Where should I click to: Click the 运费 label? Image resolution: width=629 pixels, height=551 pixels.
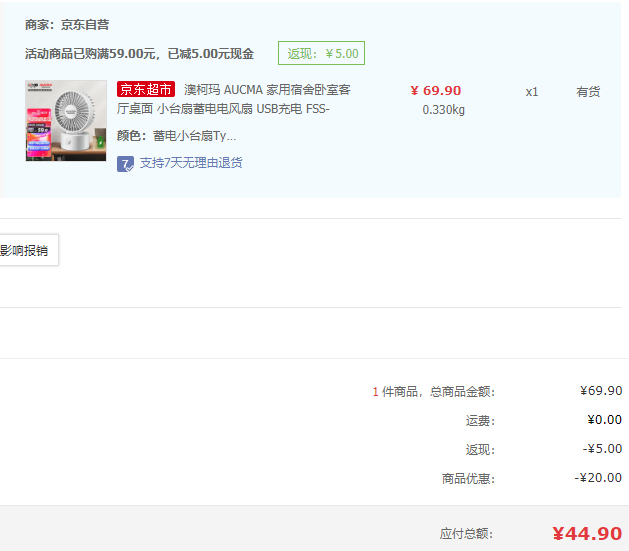pyautogui.click(x=480, y=421)
